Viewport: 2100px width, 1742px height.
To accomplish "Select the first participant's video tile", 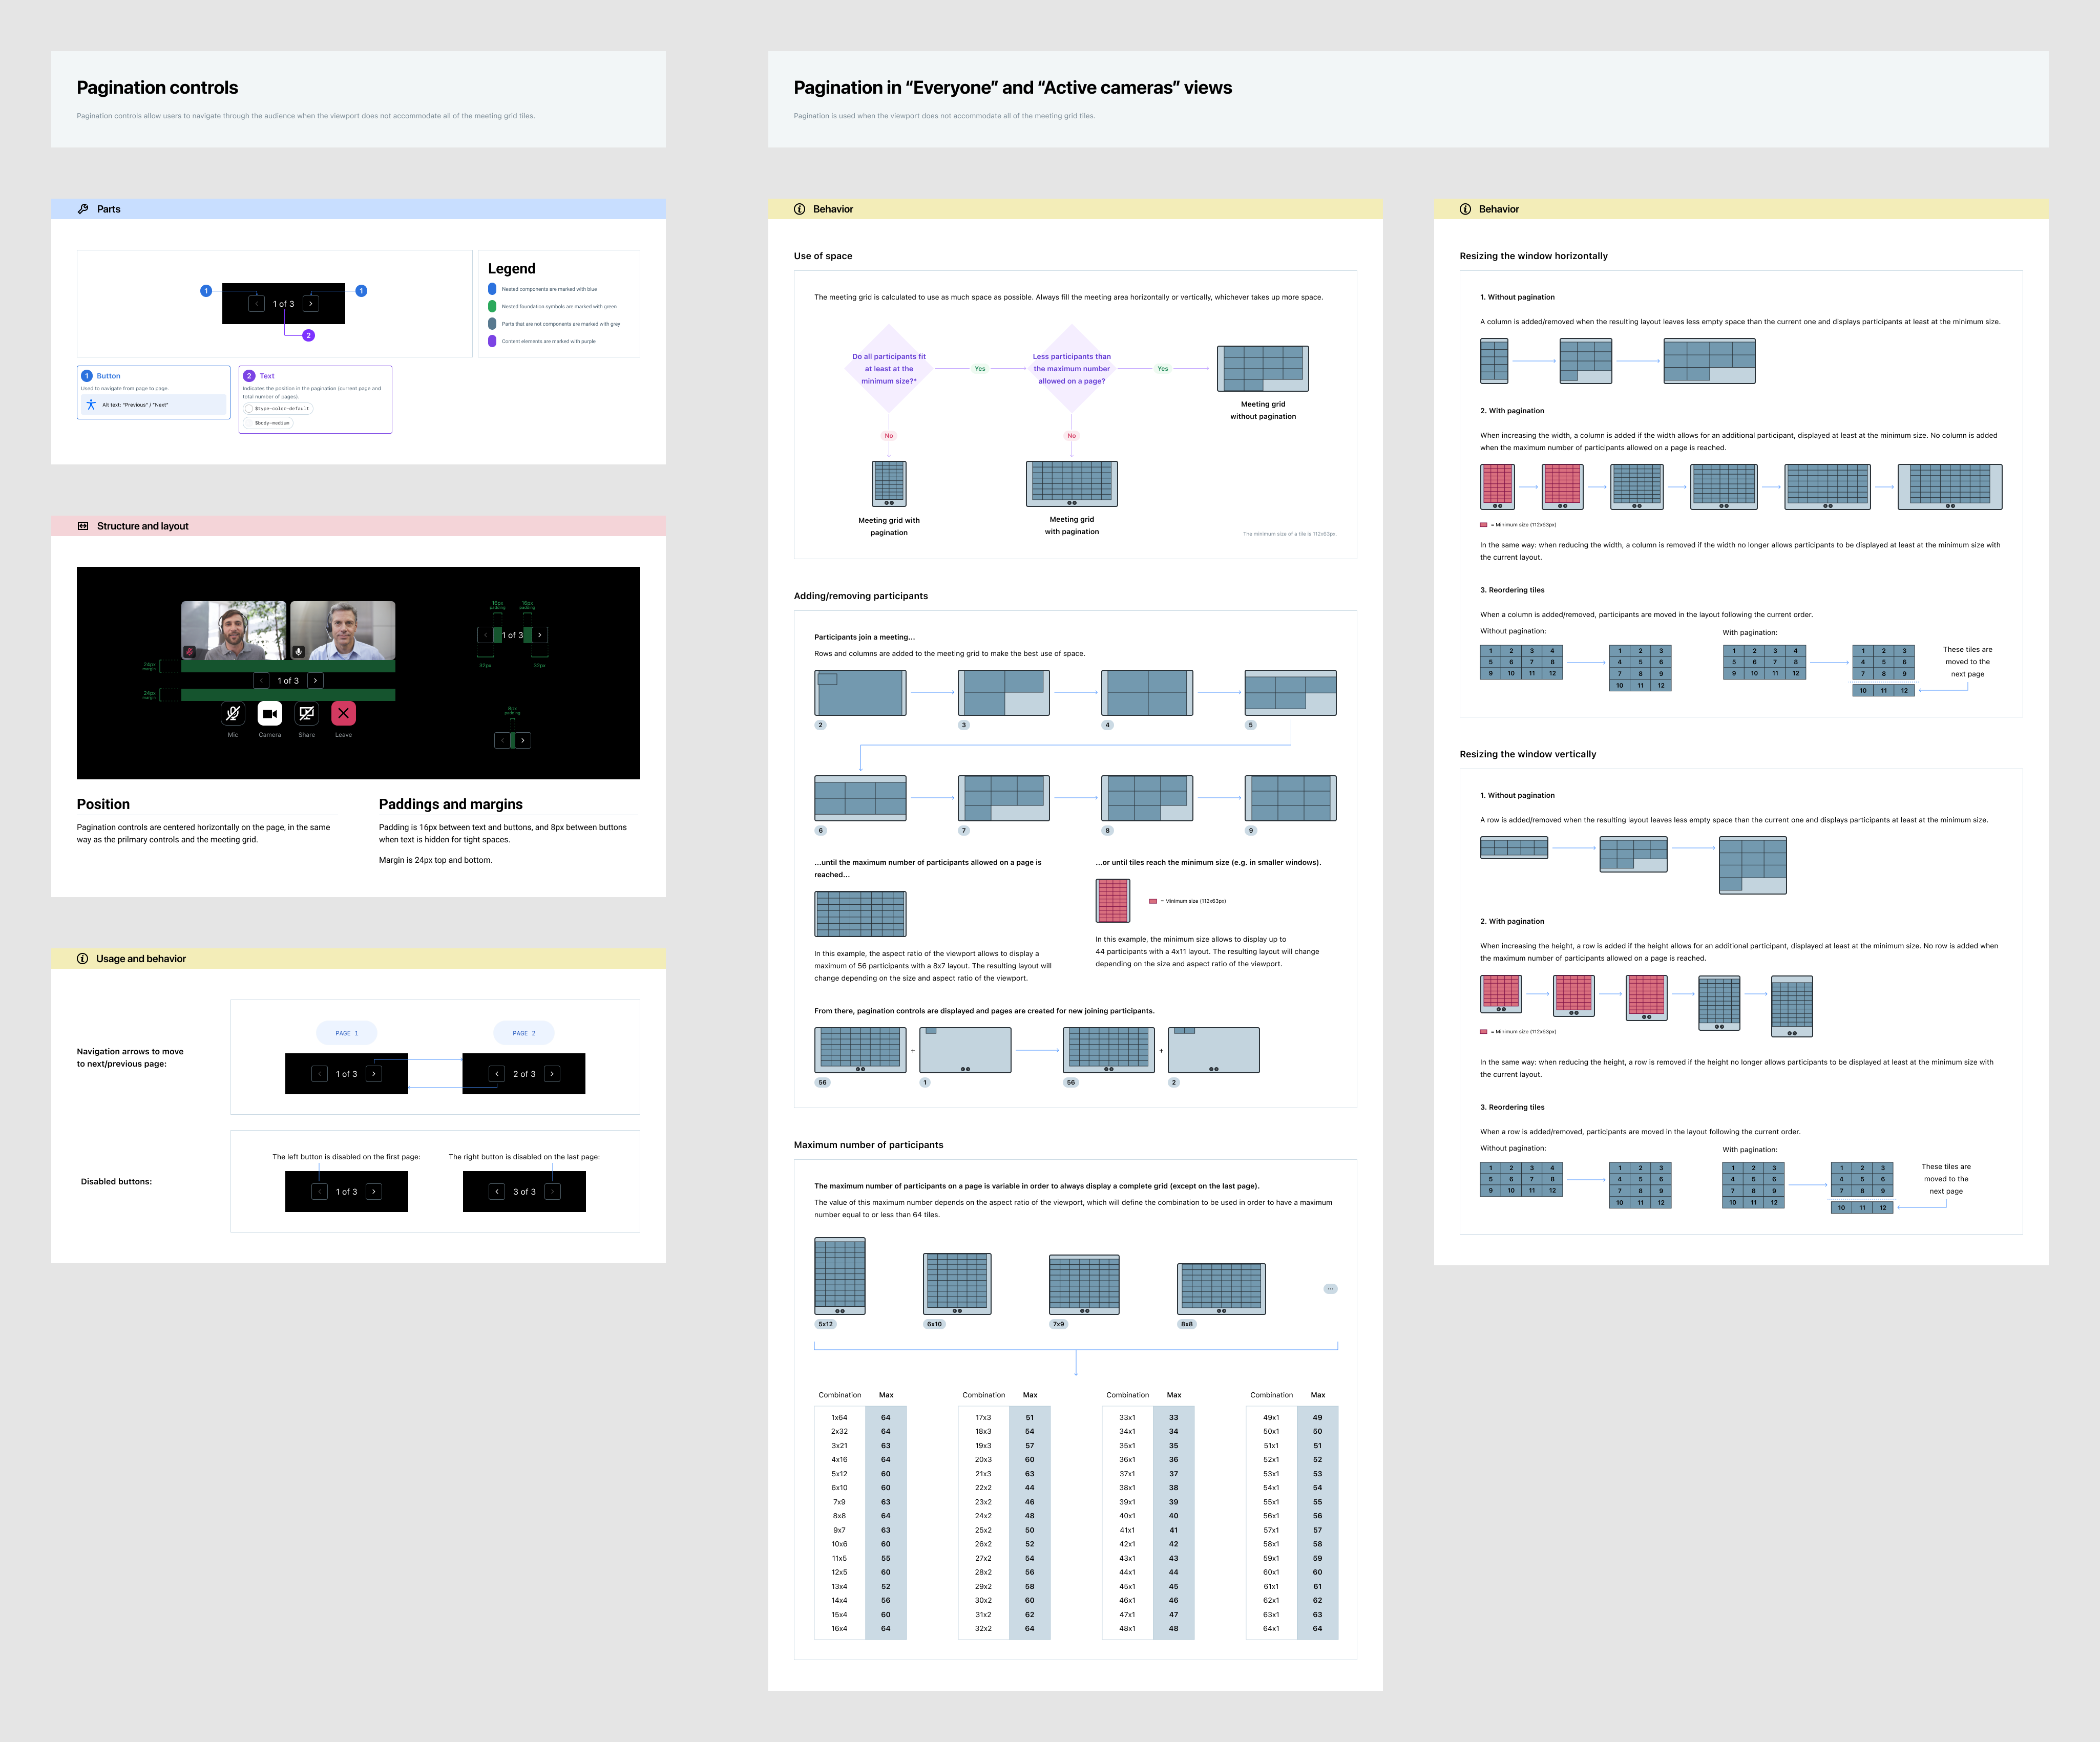I will (x=234, y=631).
